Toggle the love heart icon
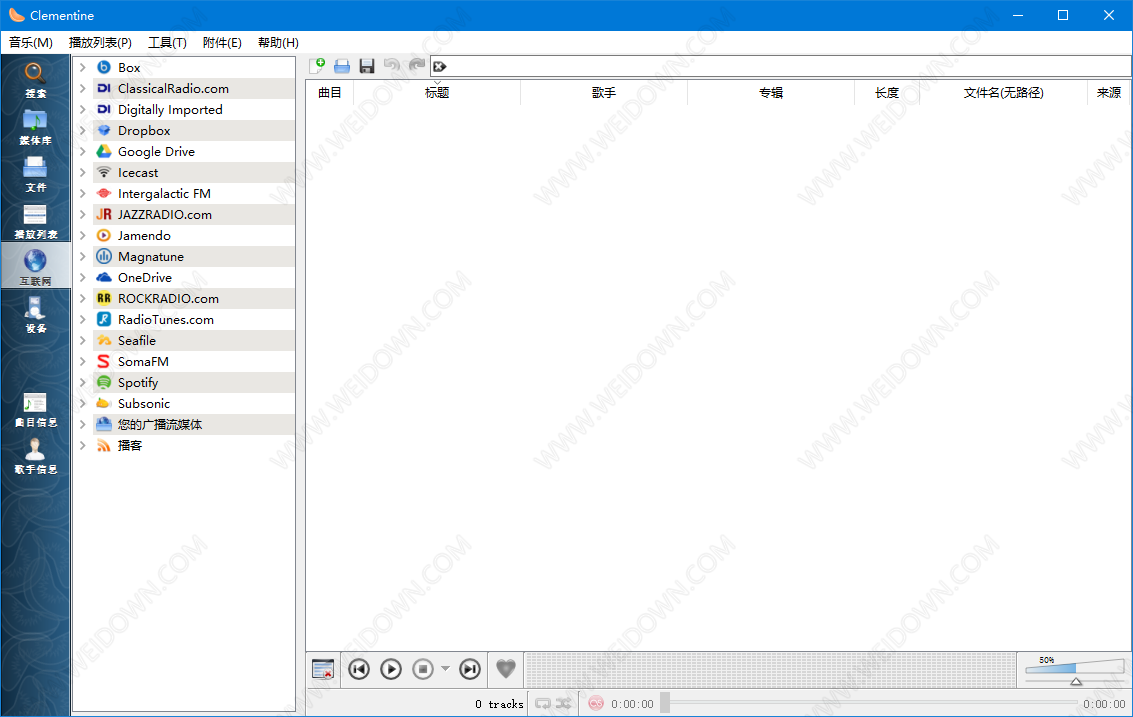Screen dimensions: 1133x717 coord(506,669)
